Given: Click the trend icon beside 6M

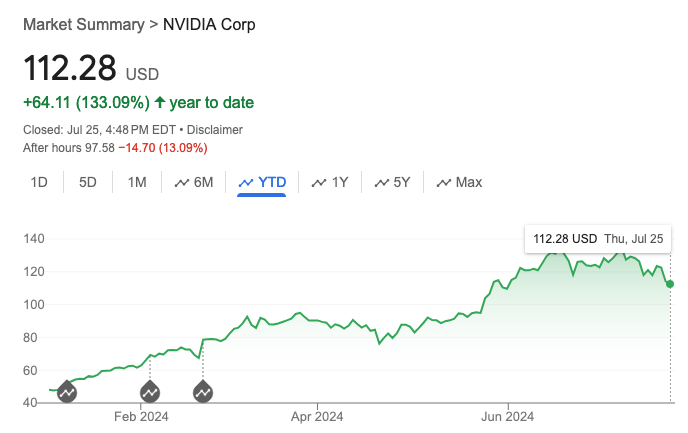Looking at the screenshot, I should click(182, 183).
